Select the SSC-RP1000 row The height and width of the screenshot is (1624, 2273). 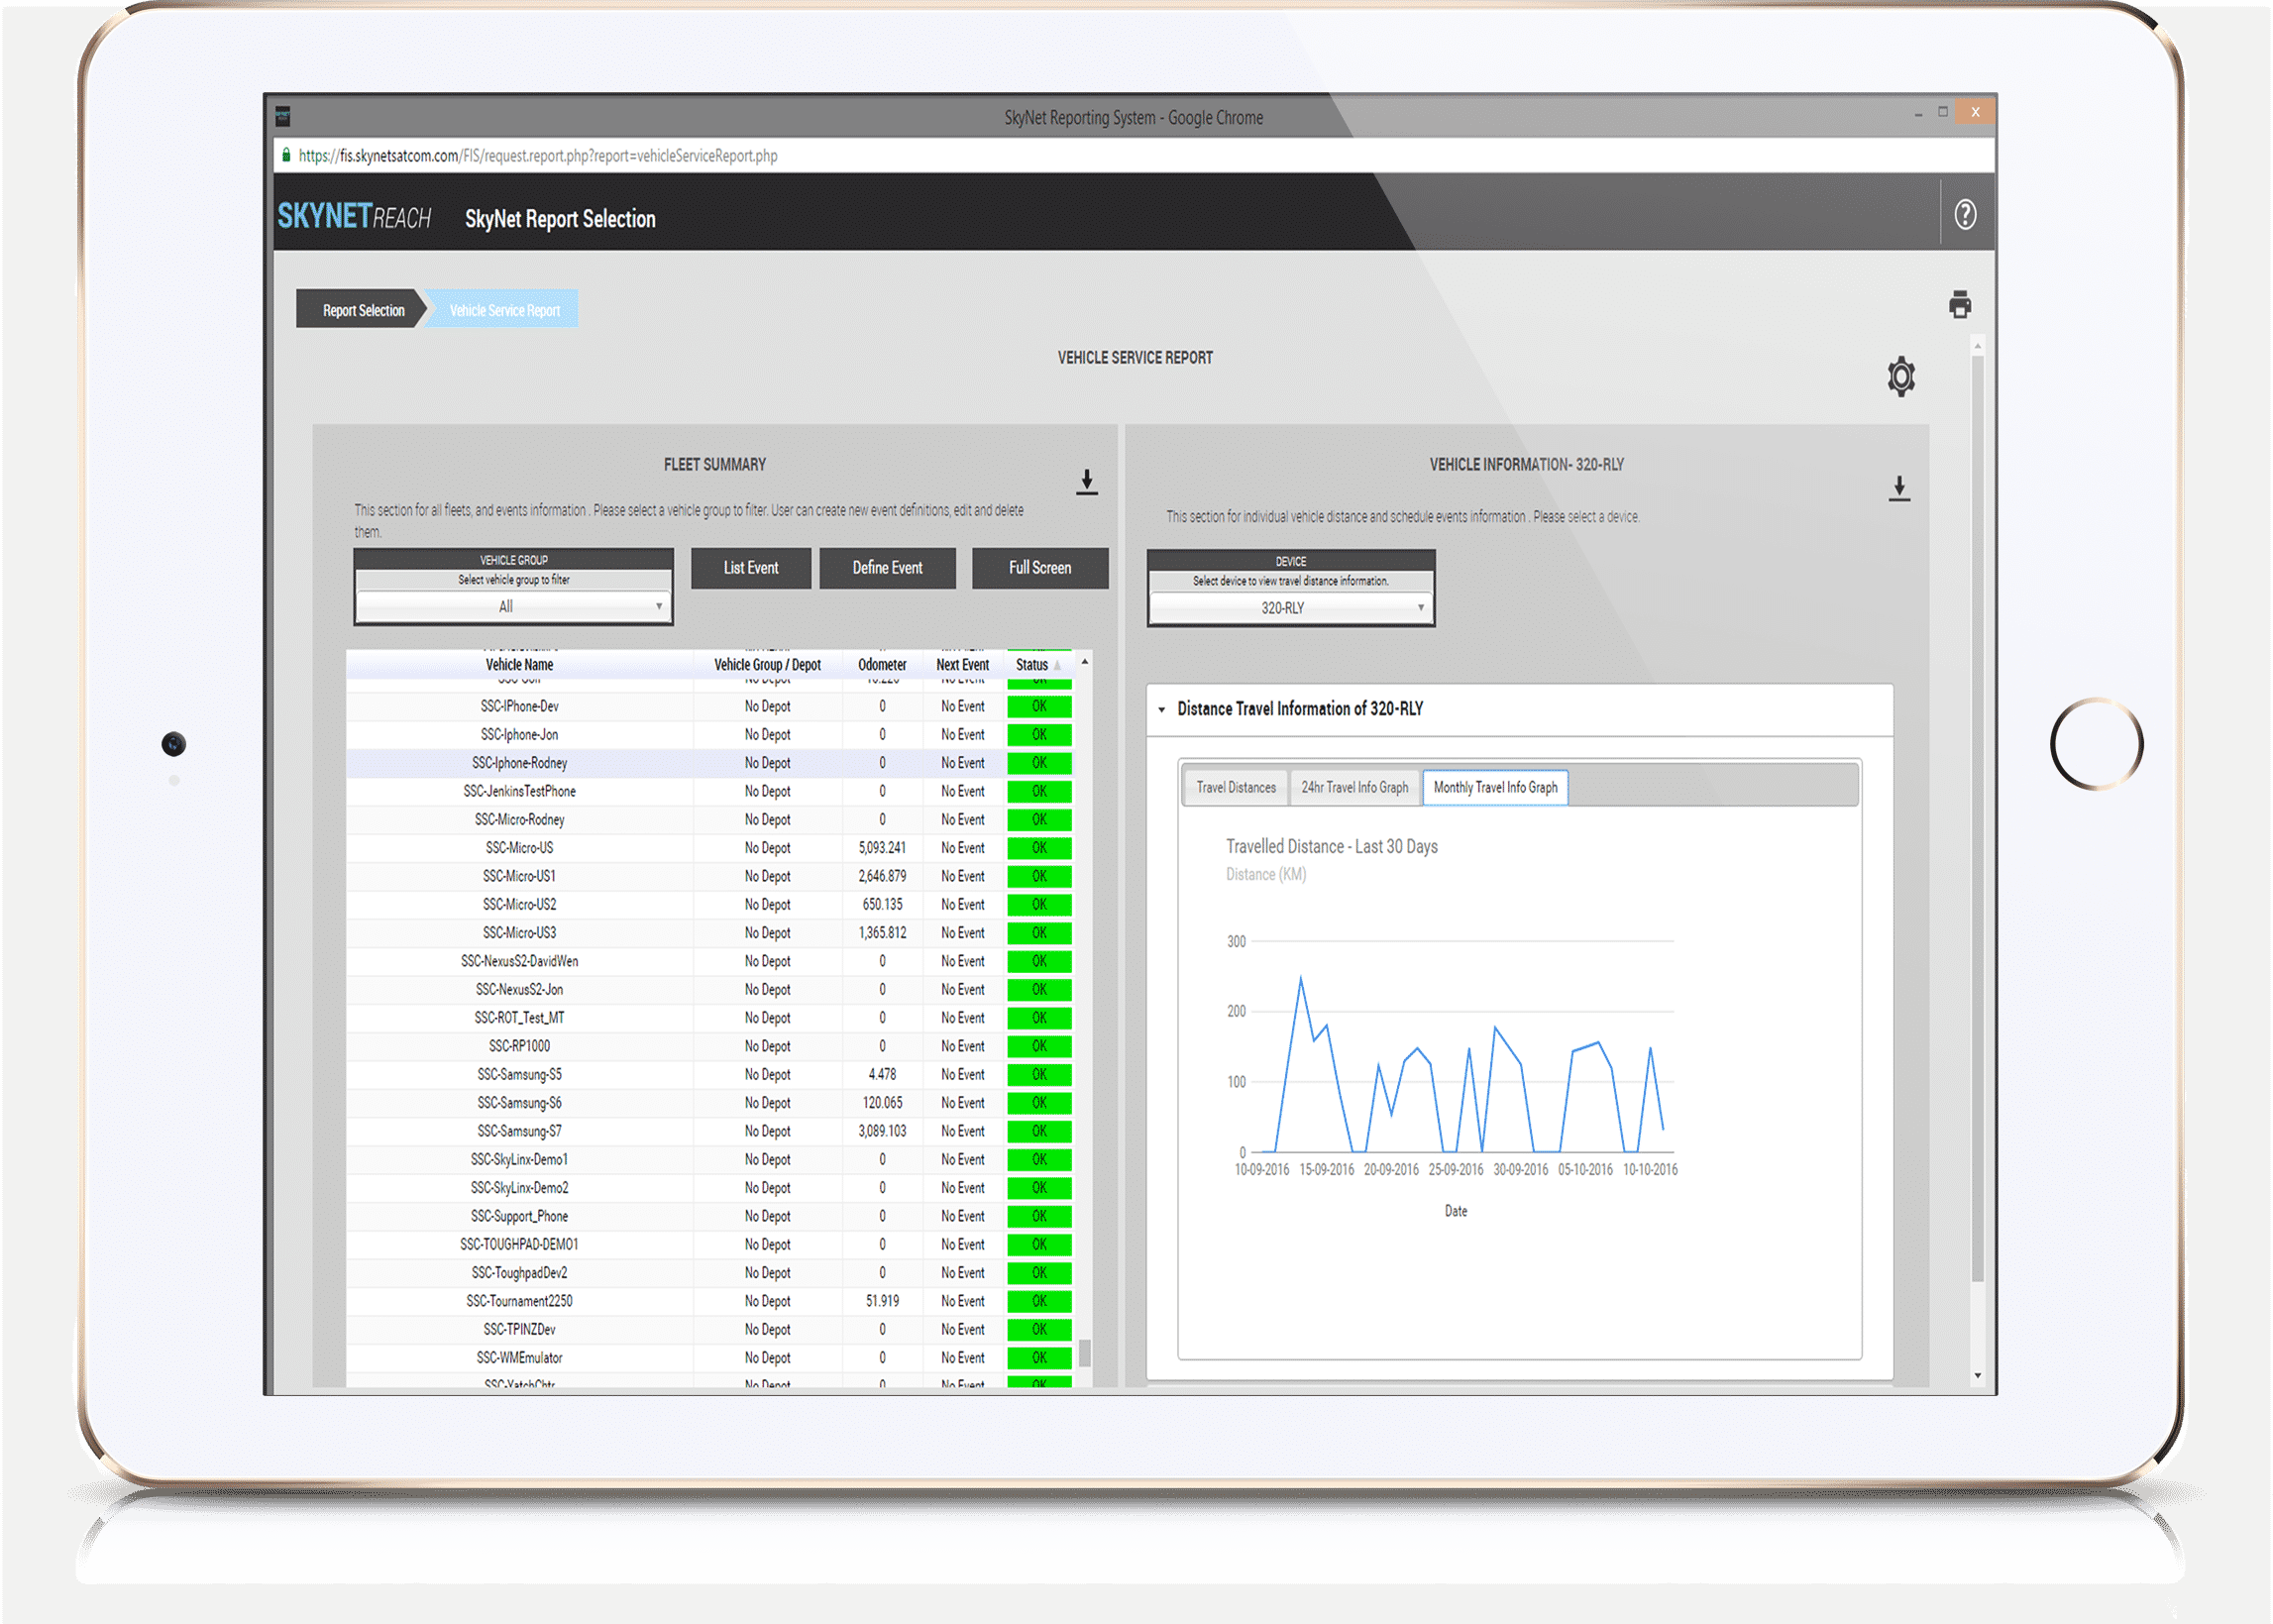point(709,1047)
